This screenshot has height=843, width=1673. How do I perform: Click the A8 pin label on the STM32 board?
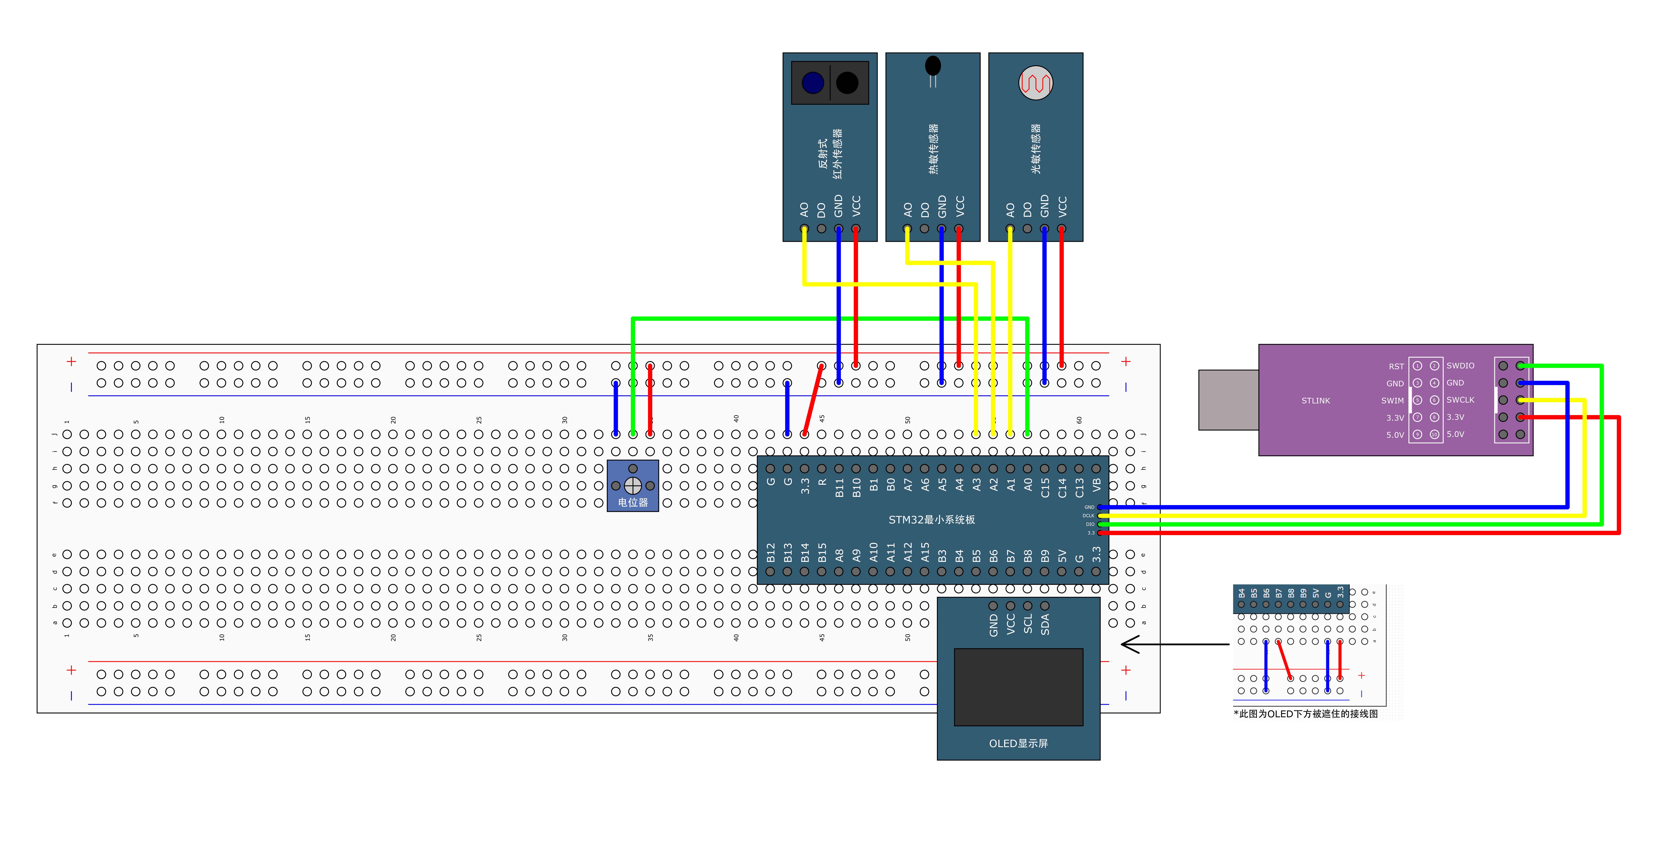tap(840, 555)
